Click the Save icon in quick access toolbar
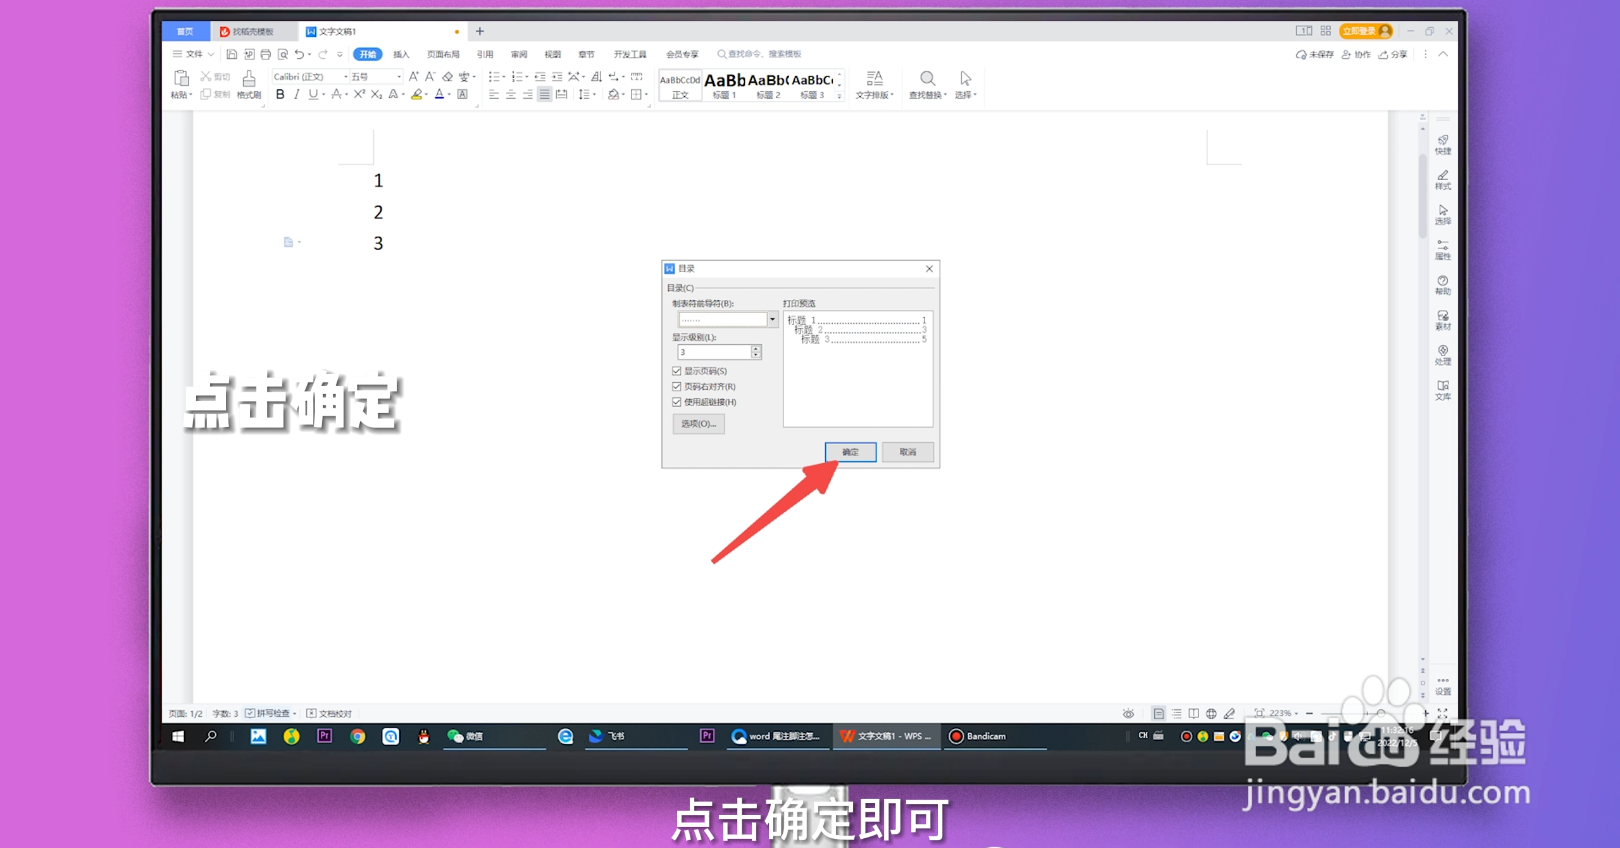The height and width of the screenshot is (848, 1620). pos(232,54)
